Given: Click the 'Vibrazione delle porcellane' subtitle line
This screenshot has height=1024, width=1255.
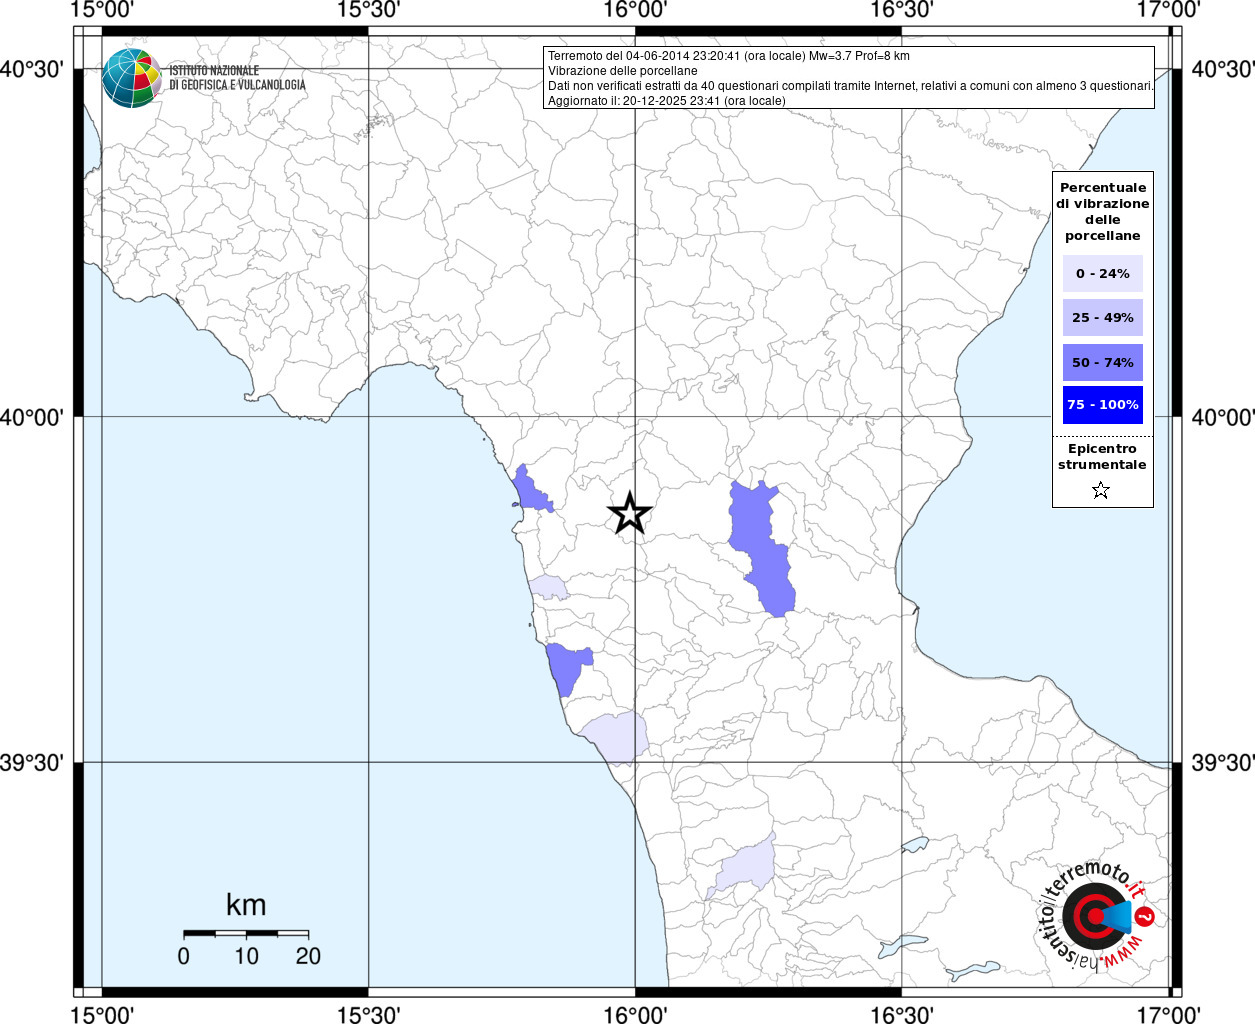Looking at the screenshot, I should click(x=623, y=71).
